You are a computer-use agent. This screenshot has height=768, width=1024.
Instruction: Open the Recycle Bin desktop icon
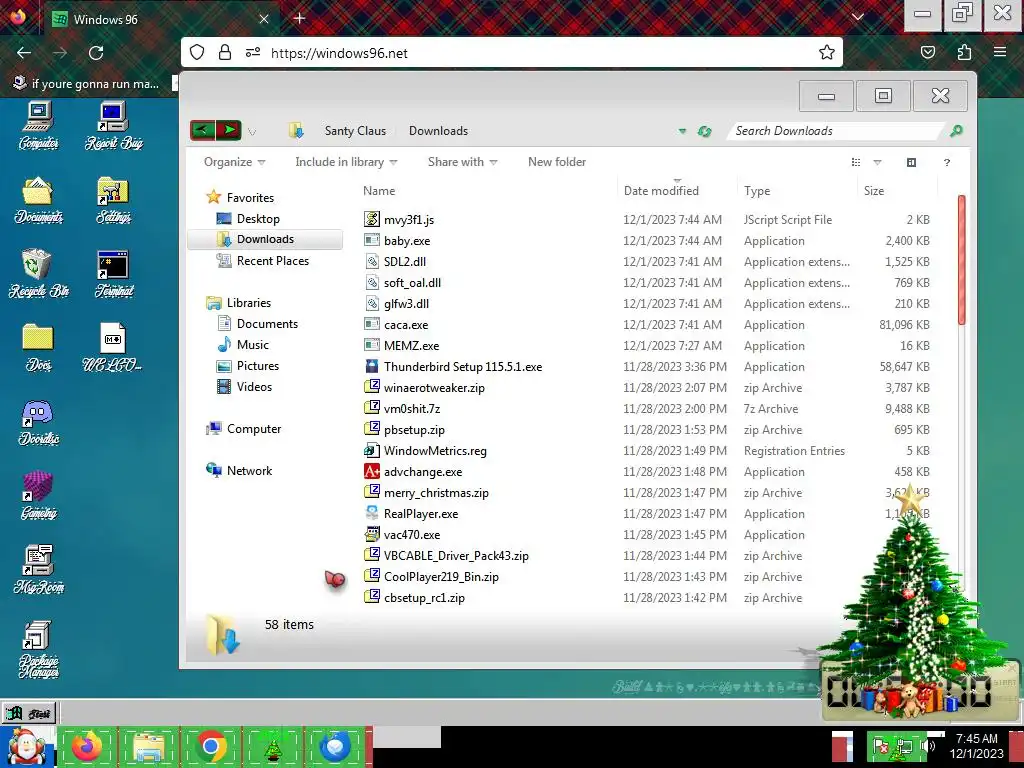[x=38, y=274]
